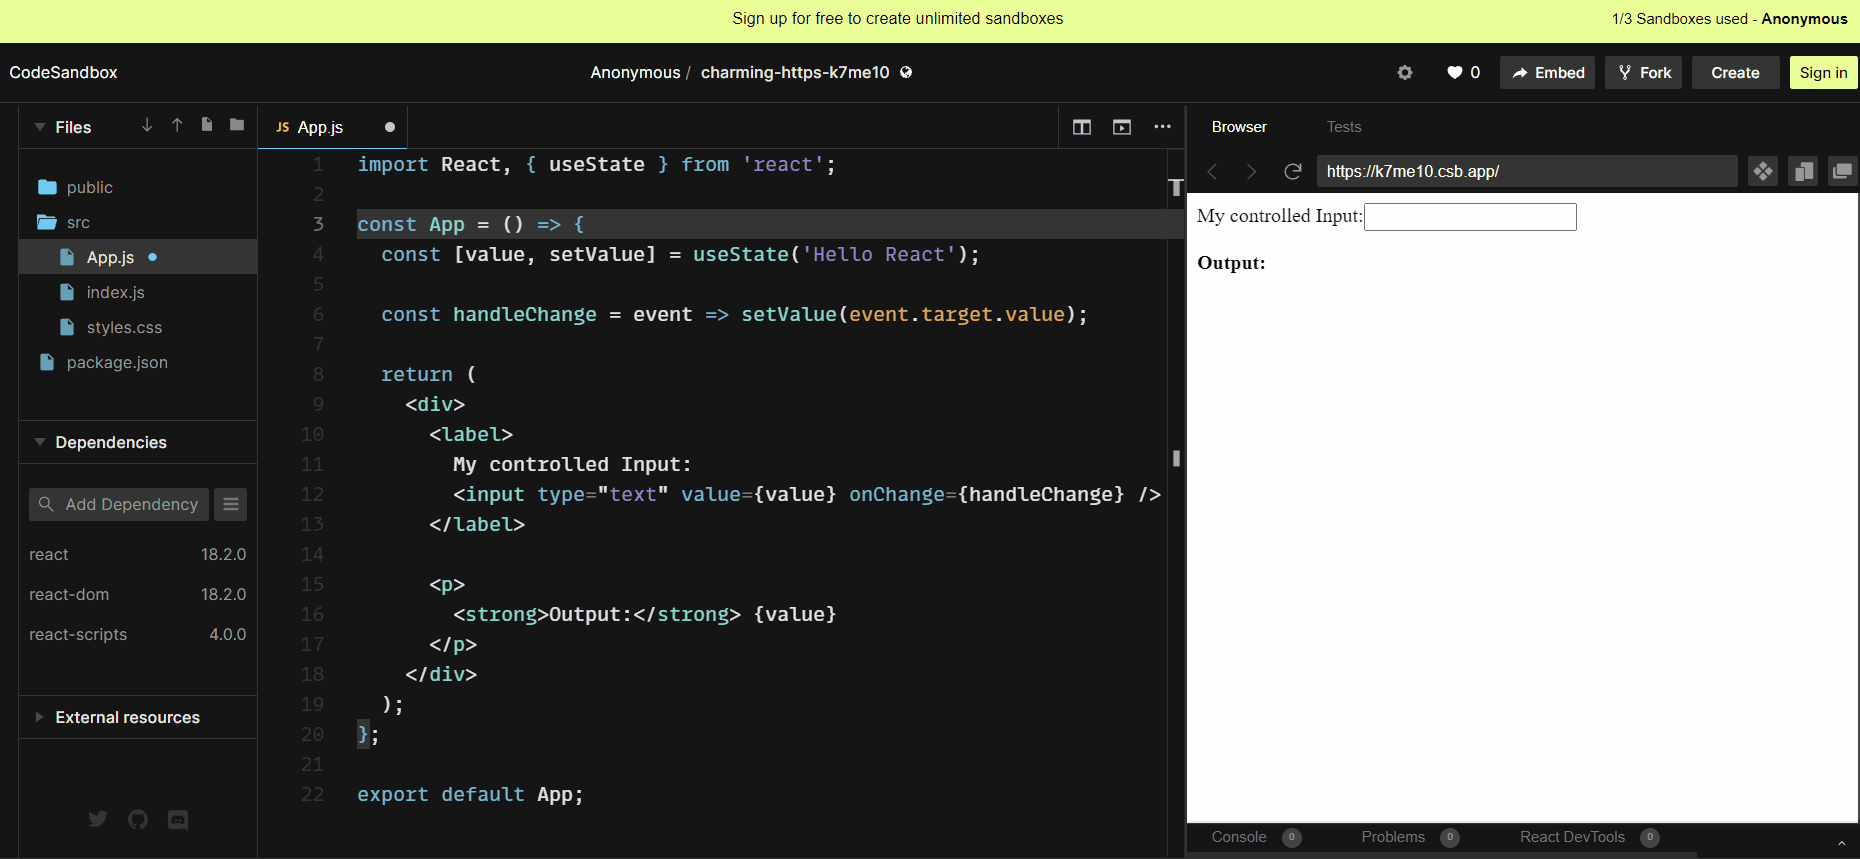Go back in the preview browser
The height and width of the screenshot is (859, 1860).
coord(1212,172)
